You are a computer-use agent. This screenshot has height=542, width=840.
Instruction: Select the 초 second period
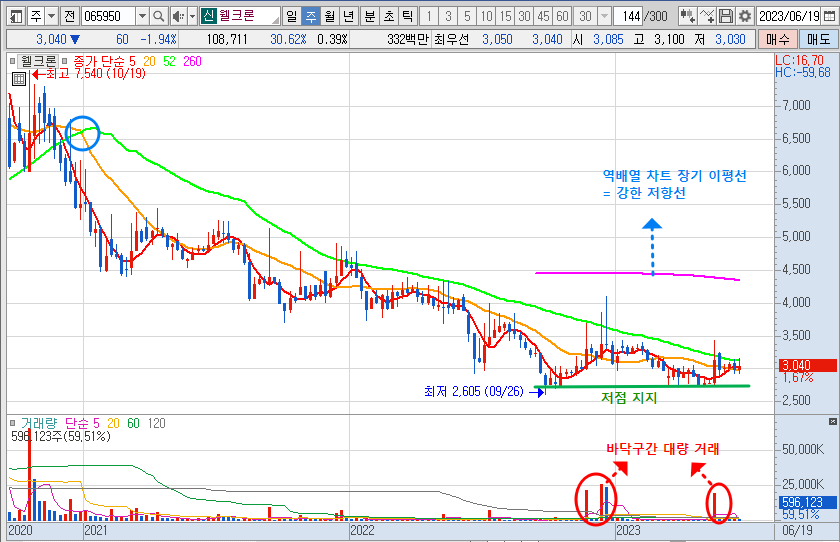coord(389,16)
